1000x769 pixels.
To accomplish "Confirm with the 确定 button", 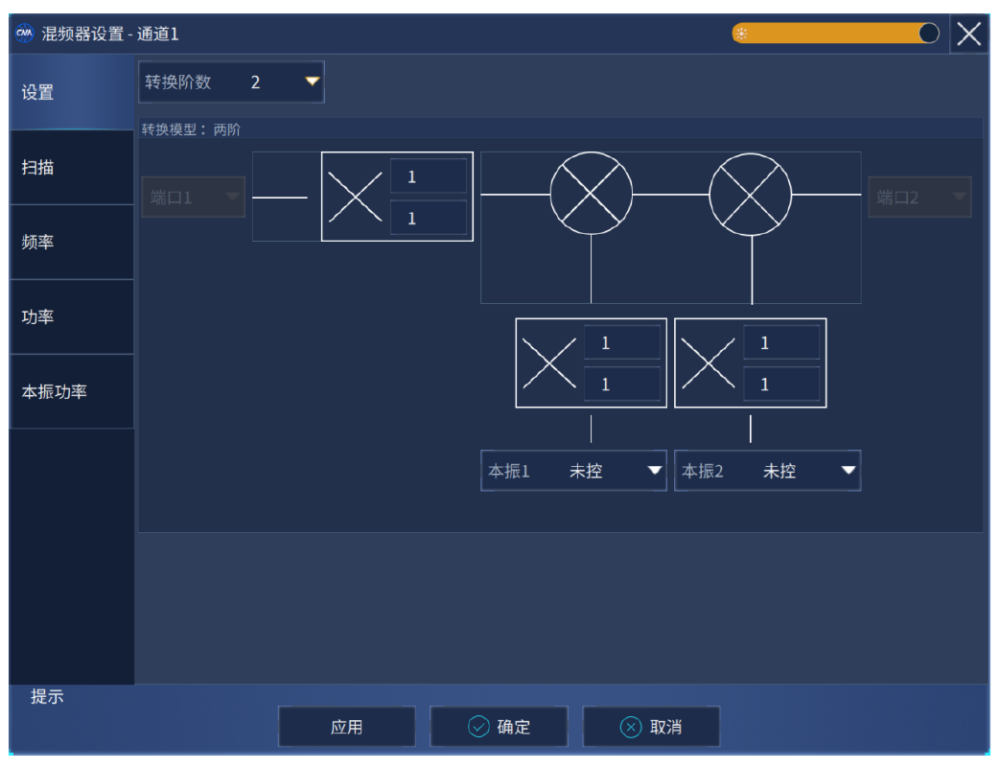I will [x=499, y=727].
